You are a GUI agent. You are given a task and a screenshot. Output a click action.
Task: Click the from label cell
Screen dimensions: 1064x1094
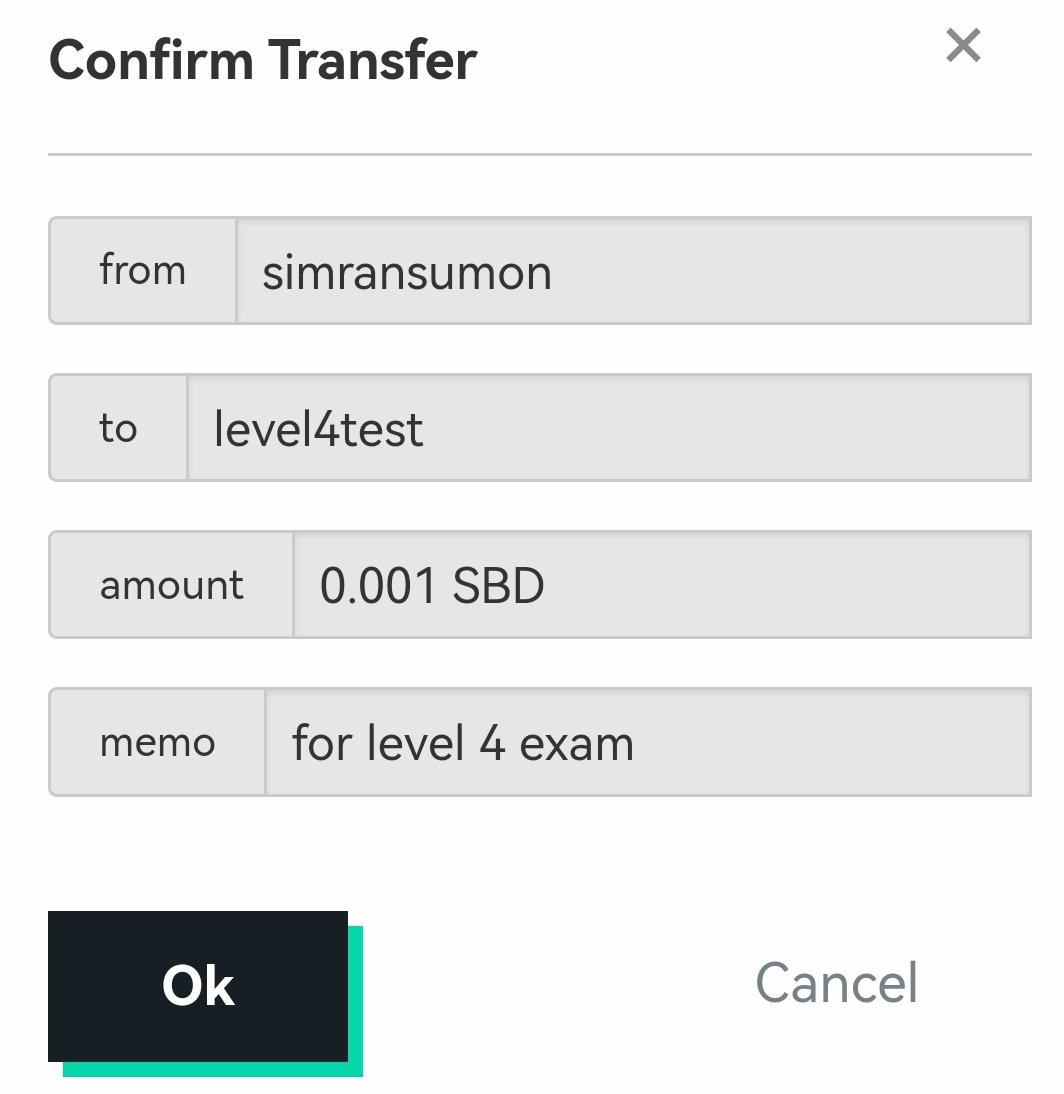coord(142,271)
